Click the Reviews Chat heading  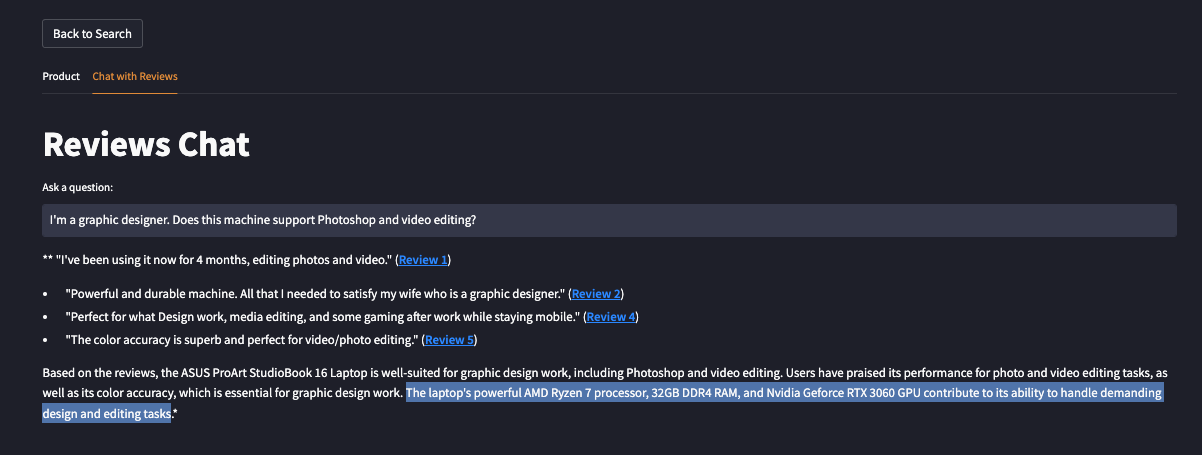(146, 145)
